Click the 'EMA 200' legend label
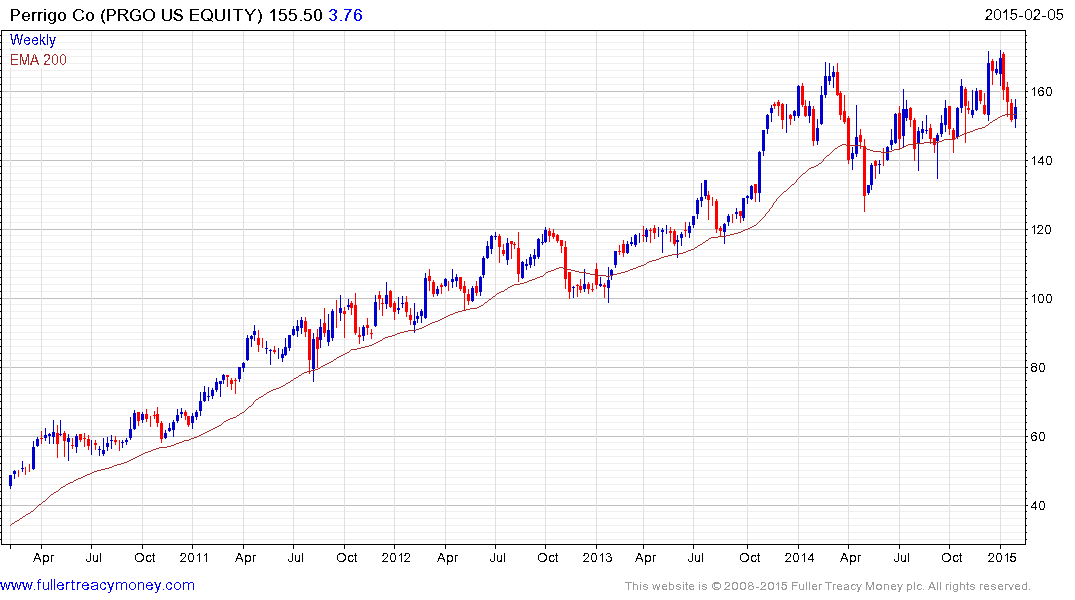 38,60
